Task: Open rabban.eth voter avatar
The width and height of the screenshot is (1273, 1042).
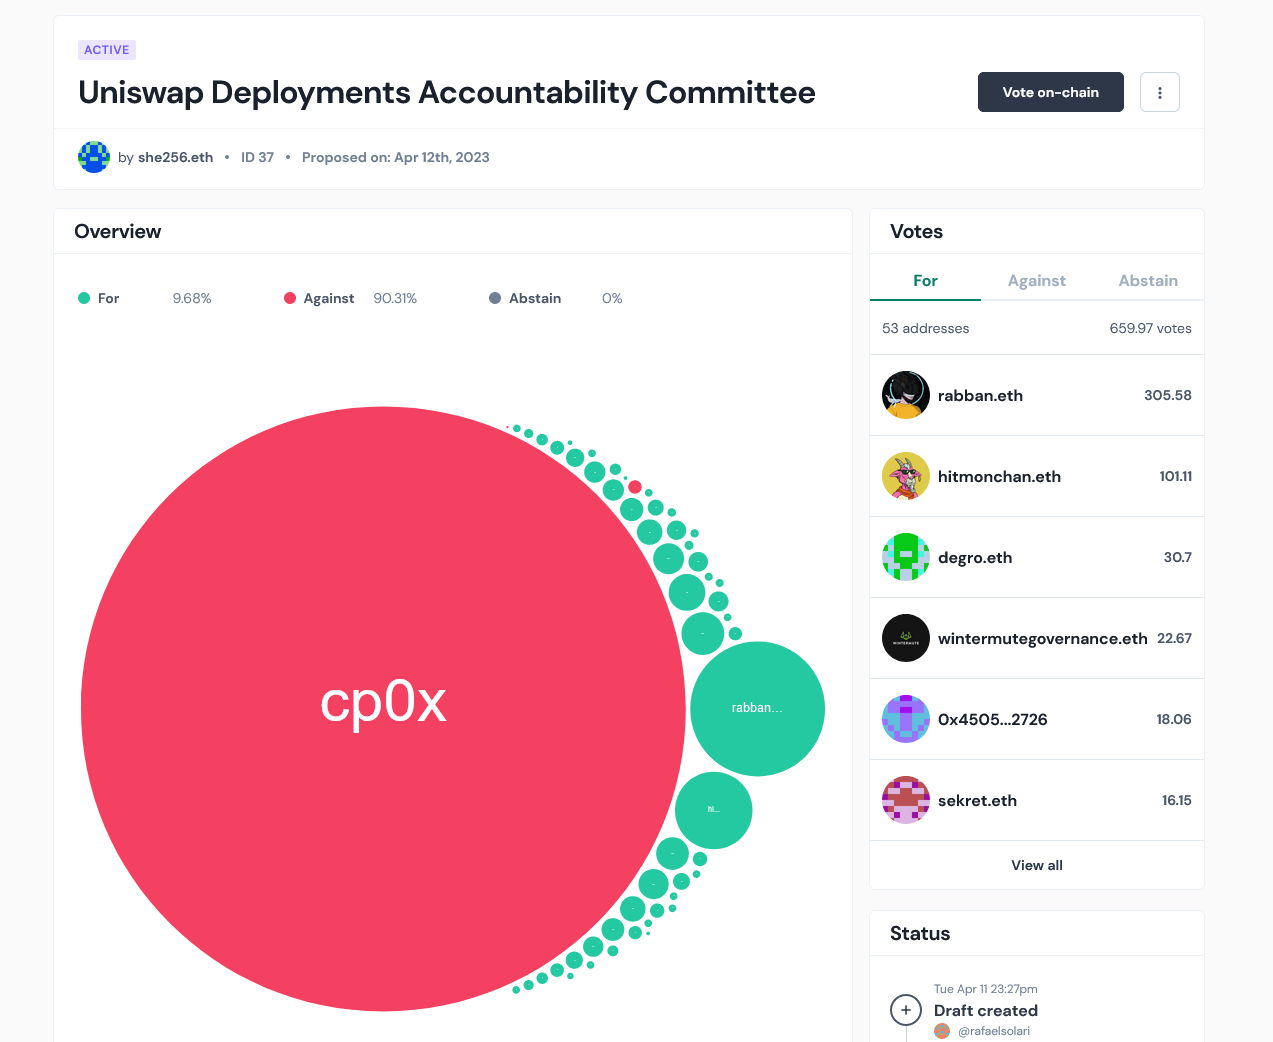Action: point(906,395)
